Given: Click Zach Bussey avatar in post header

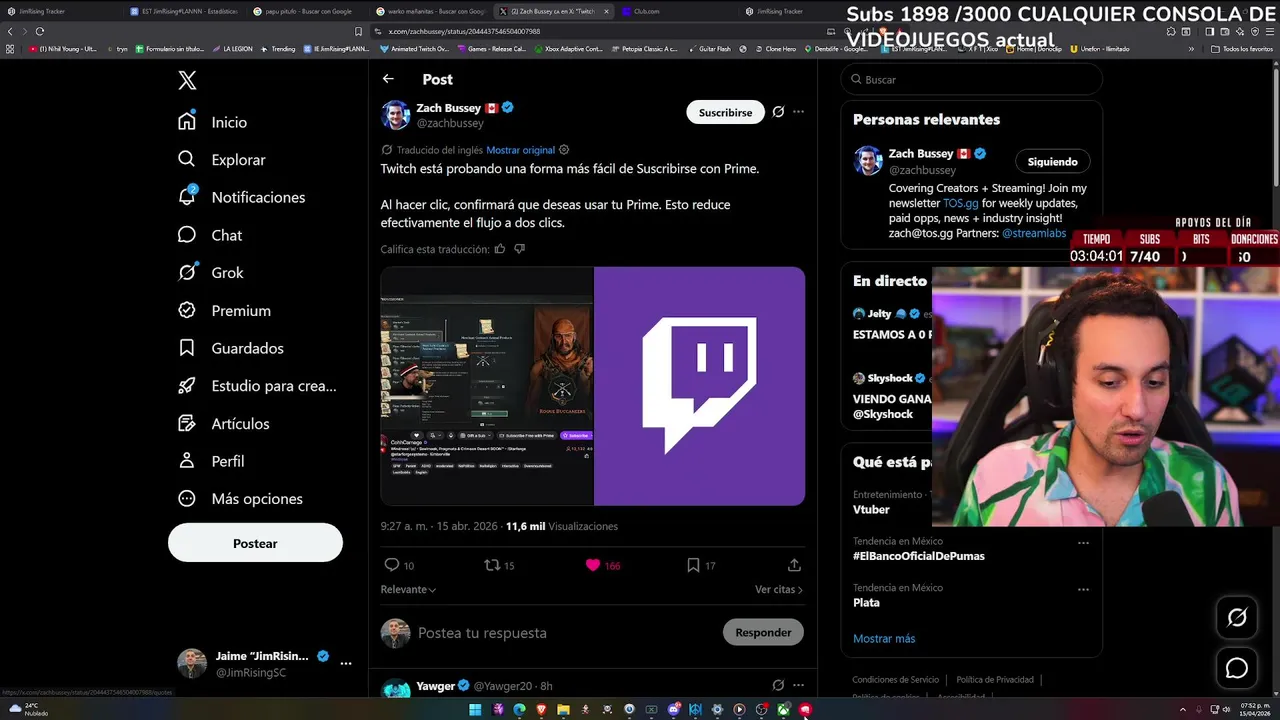Looking at the screenshot, I should tap(396, 115).
